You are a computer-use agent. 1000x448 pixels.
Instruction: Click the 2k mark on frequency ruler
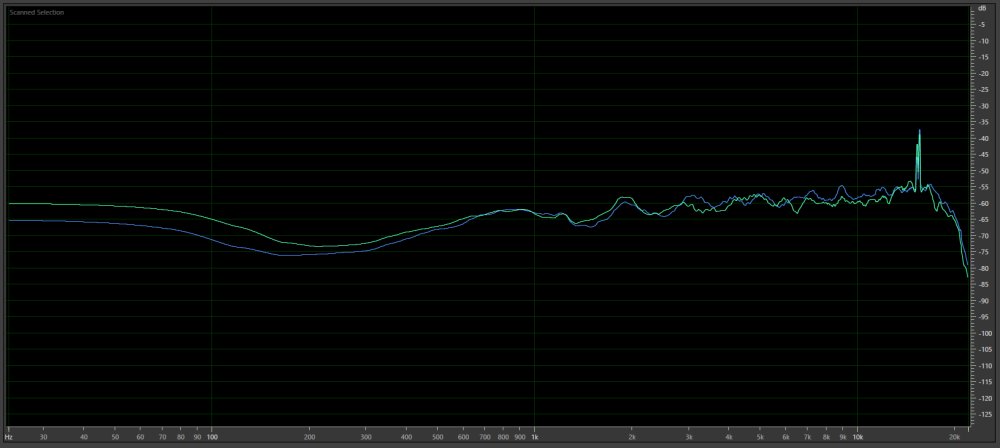pyautogui.click(x=632, y=437)
